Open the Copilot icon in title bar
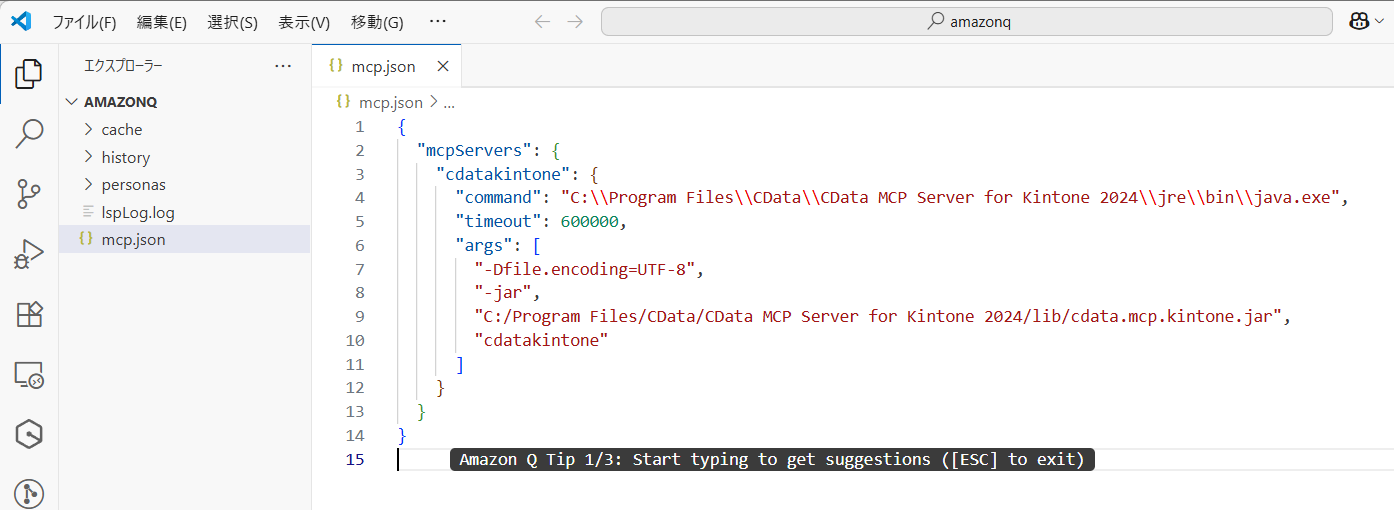 tap(1359, 21)
